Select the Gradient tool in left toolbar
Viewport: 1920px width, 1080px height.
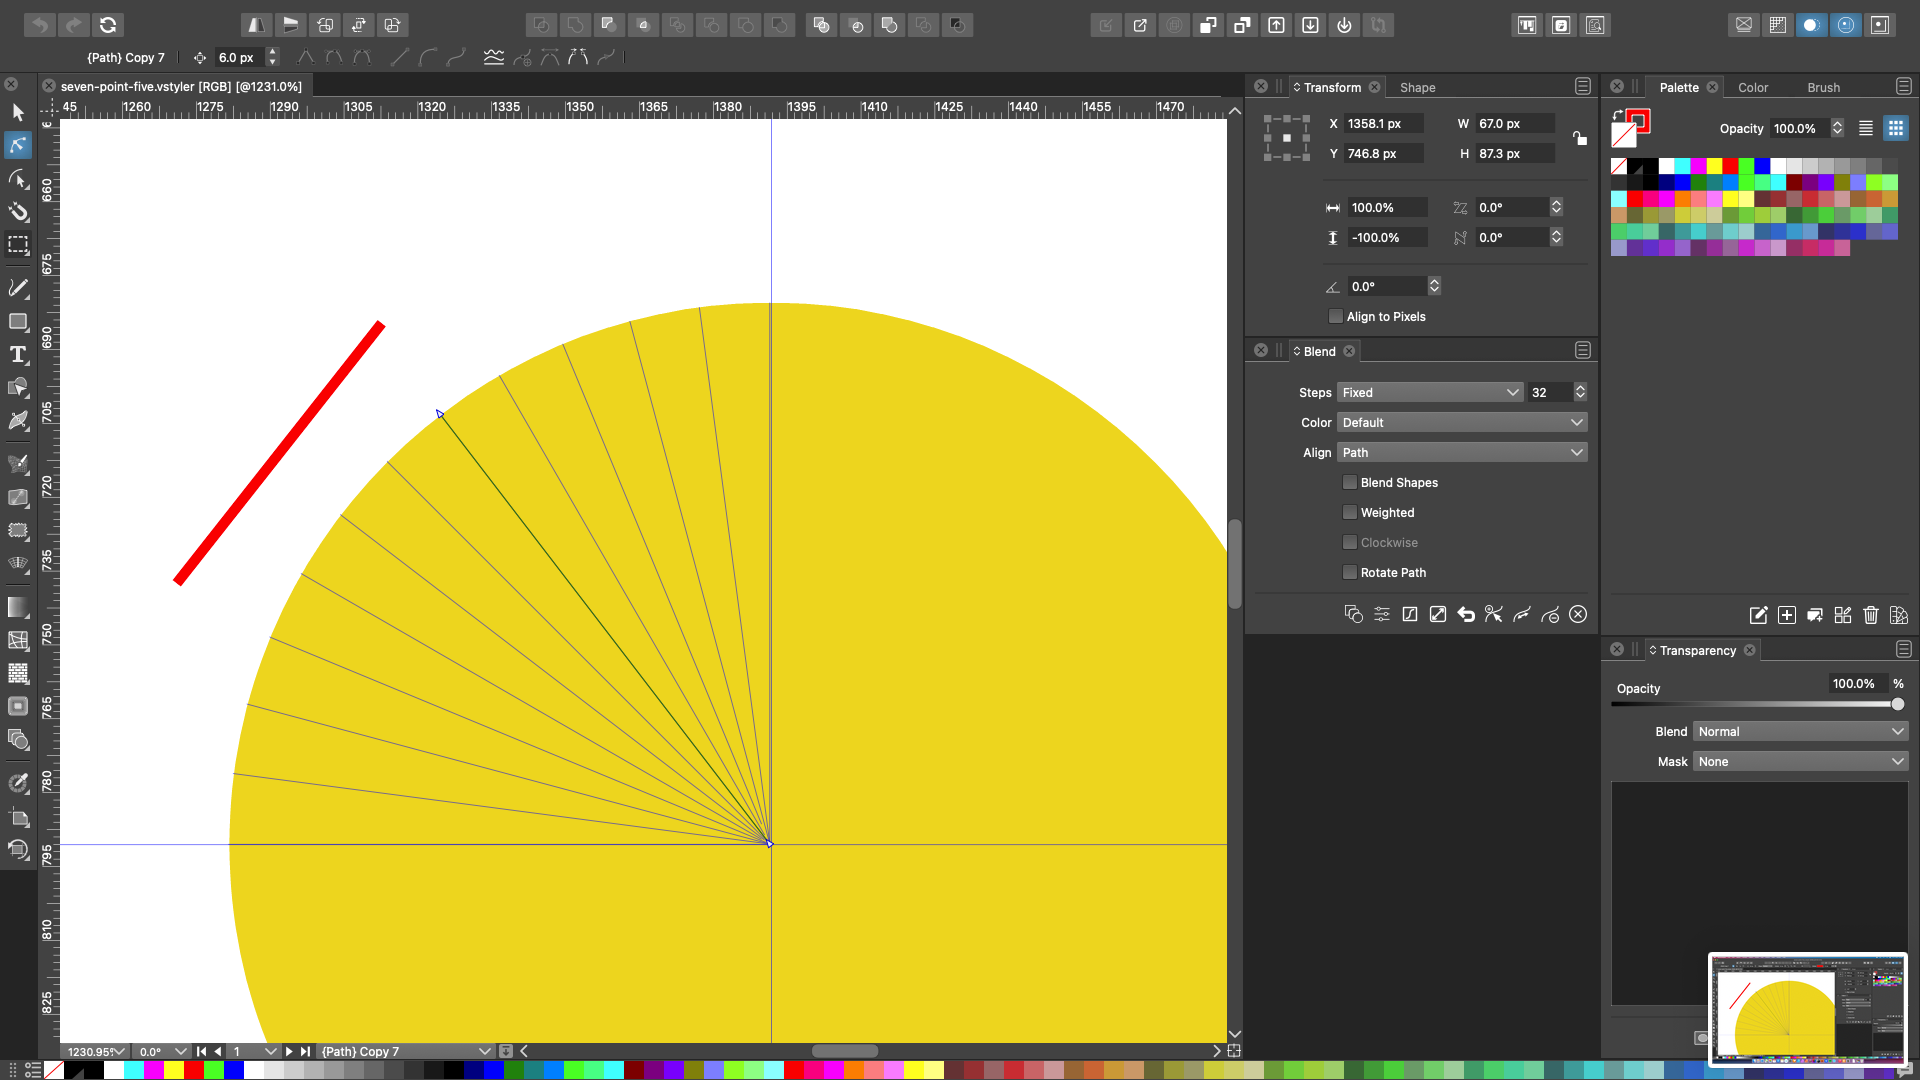pyautogui.click(x=18, y=607)
